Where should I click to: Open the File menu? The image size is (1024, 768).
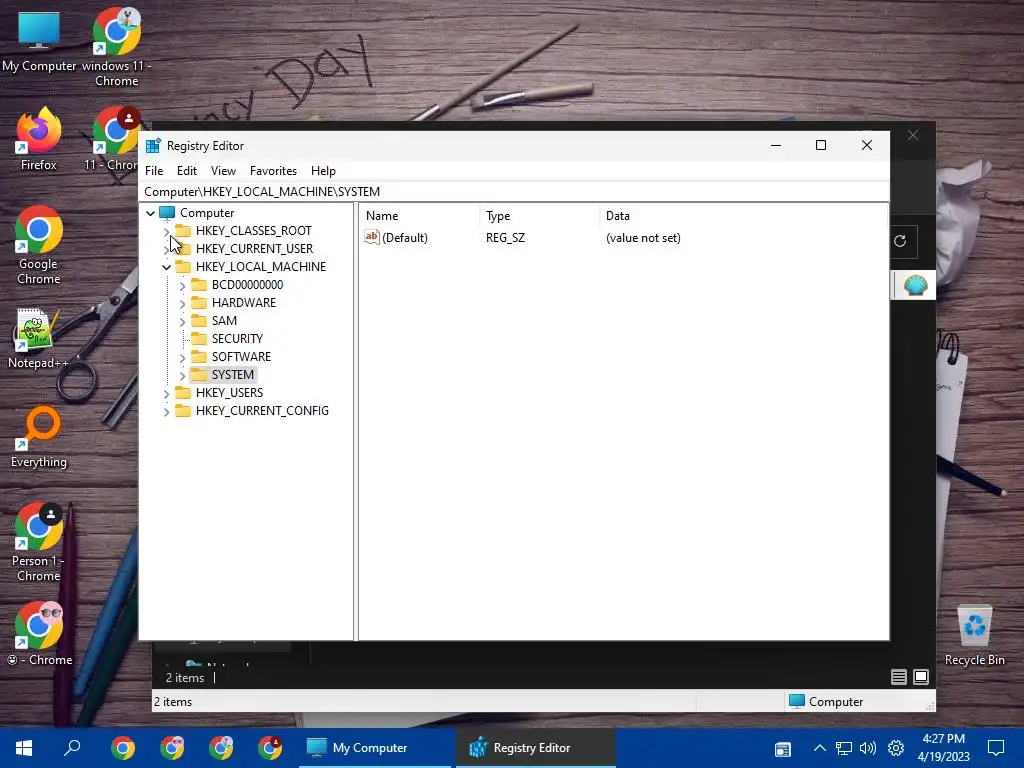(154, 170)
